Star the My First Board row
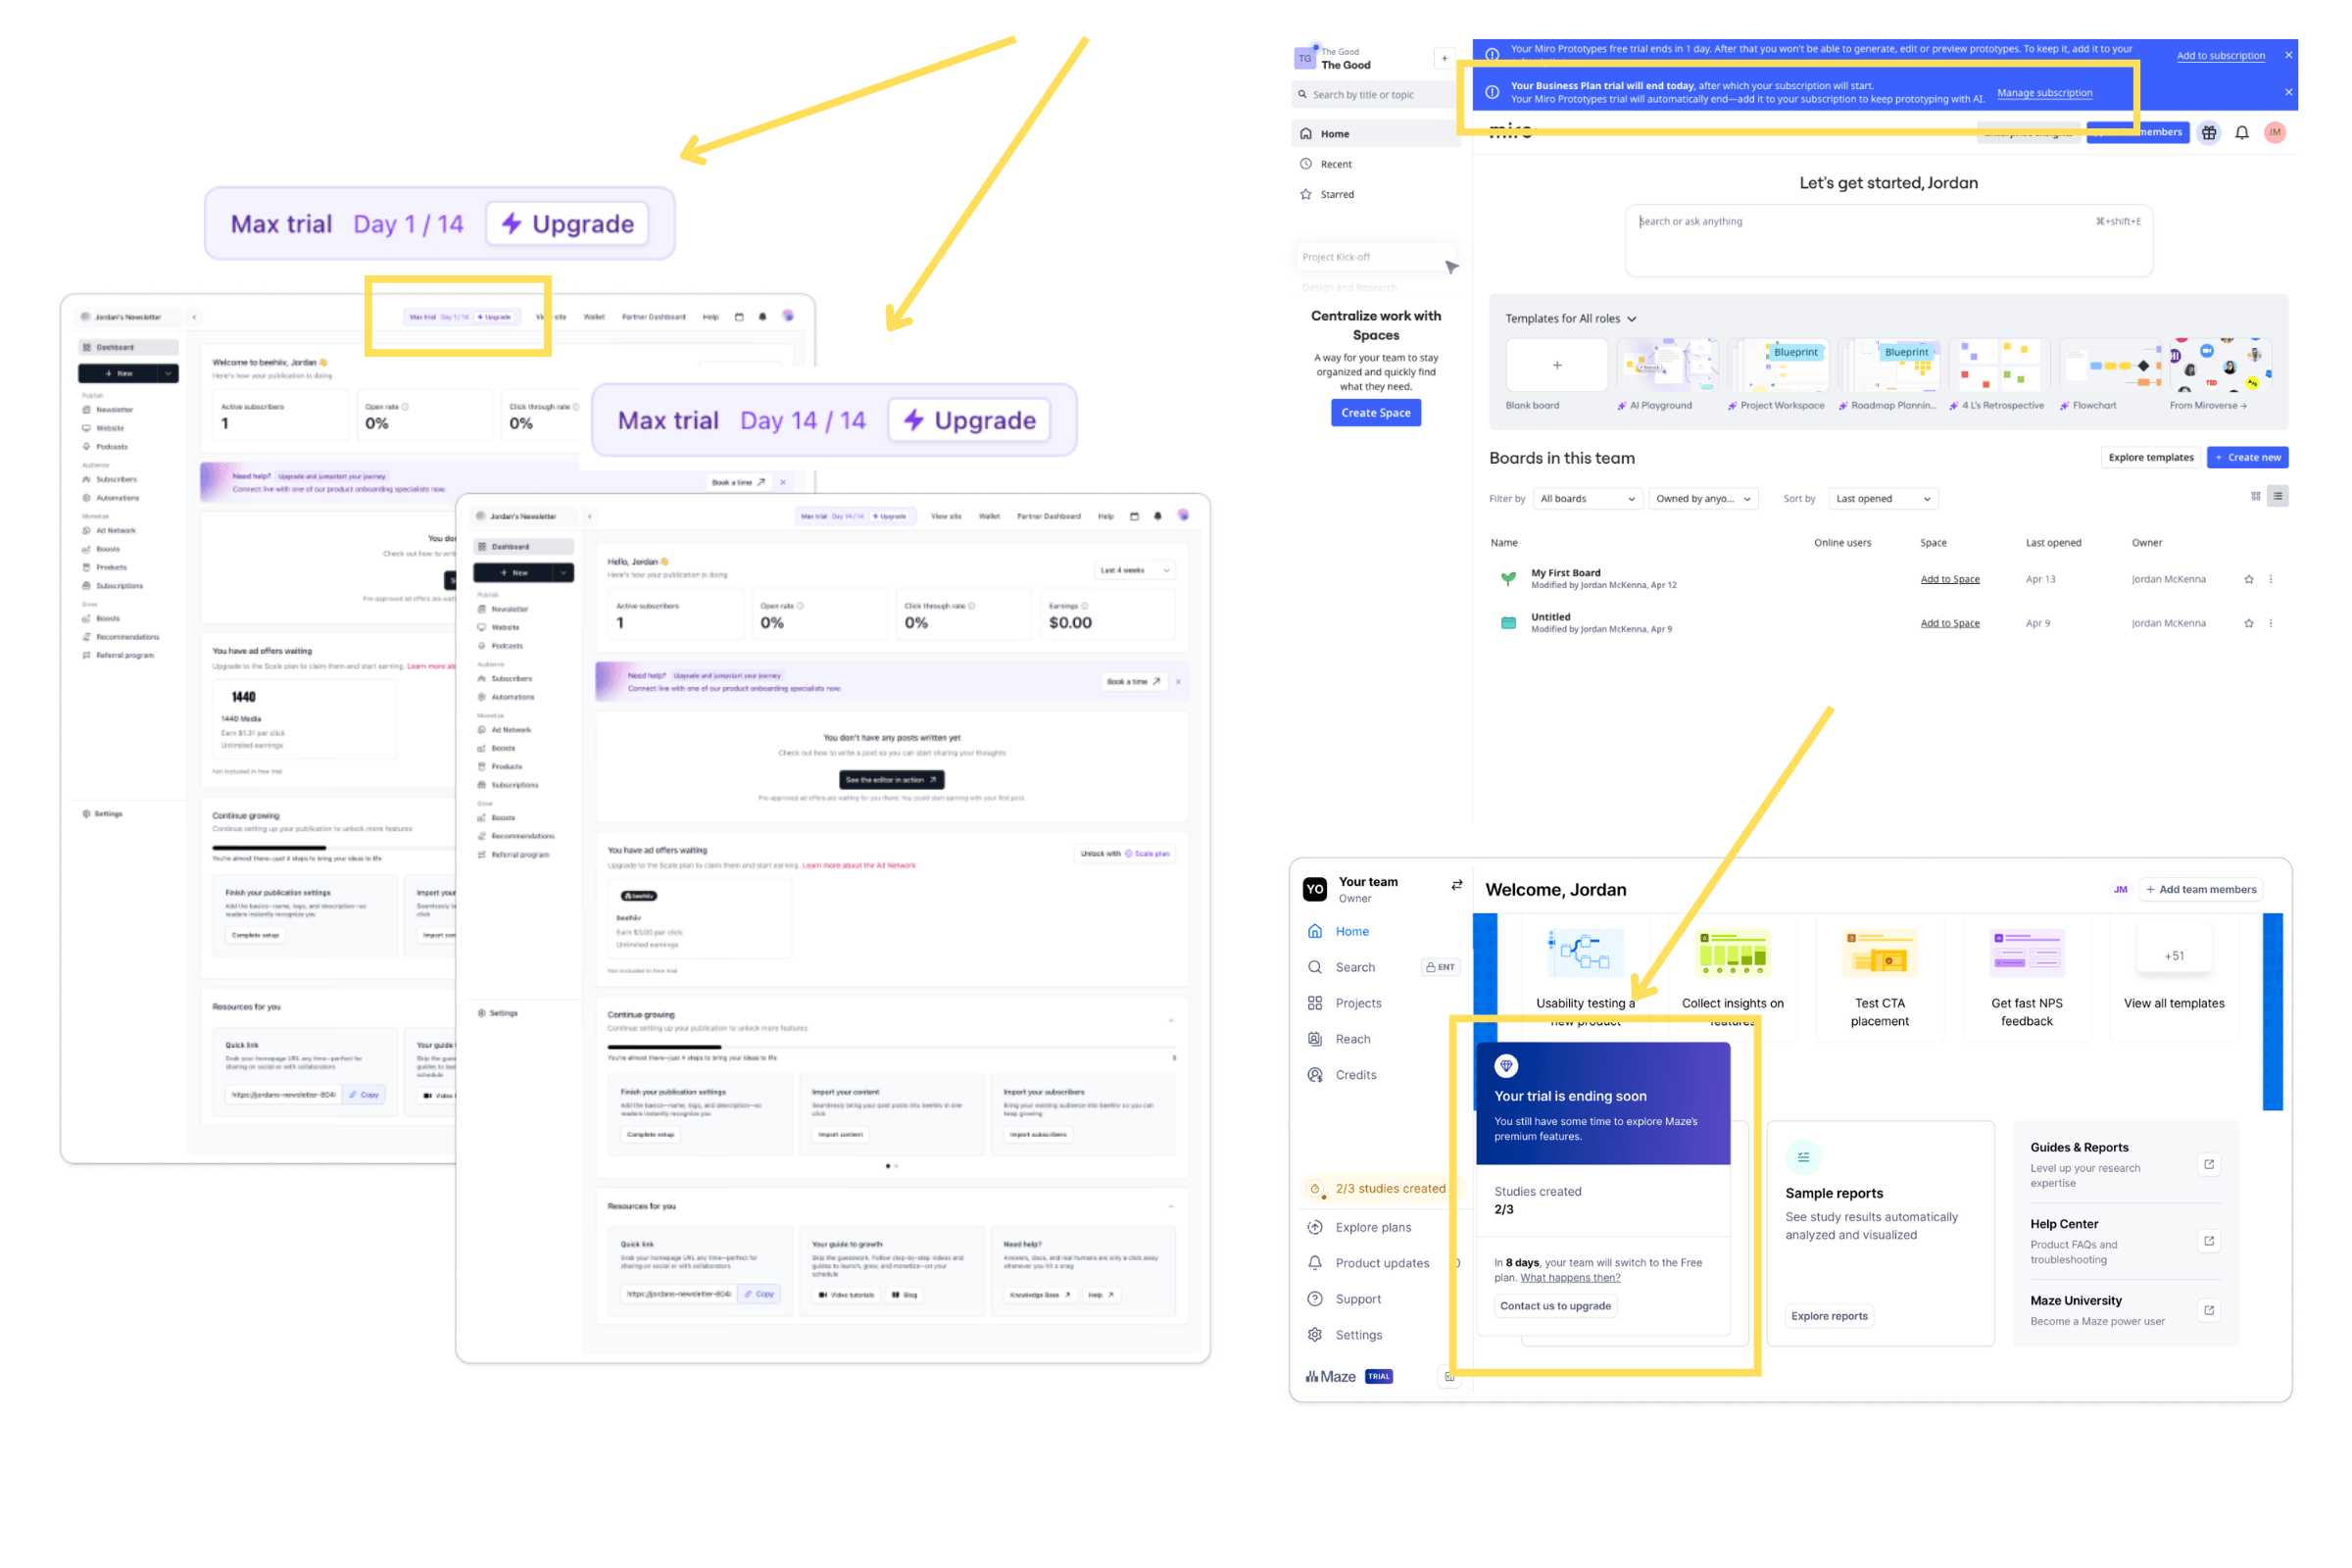This screenshot has height=1568, width=2352. 2249,579
